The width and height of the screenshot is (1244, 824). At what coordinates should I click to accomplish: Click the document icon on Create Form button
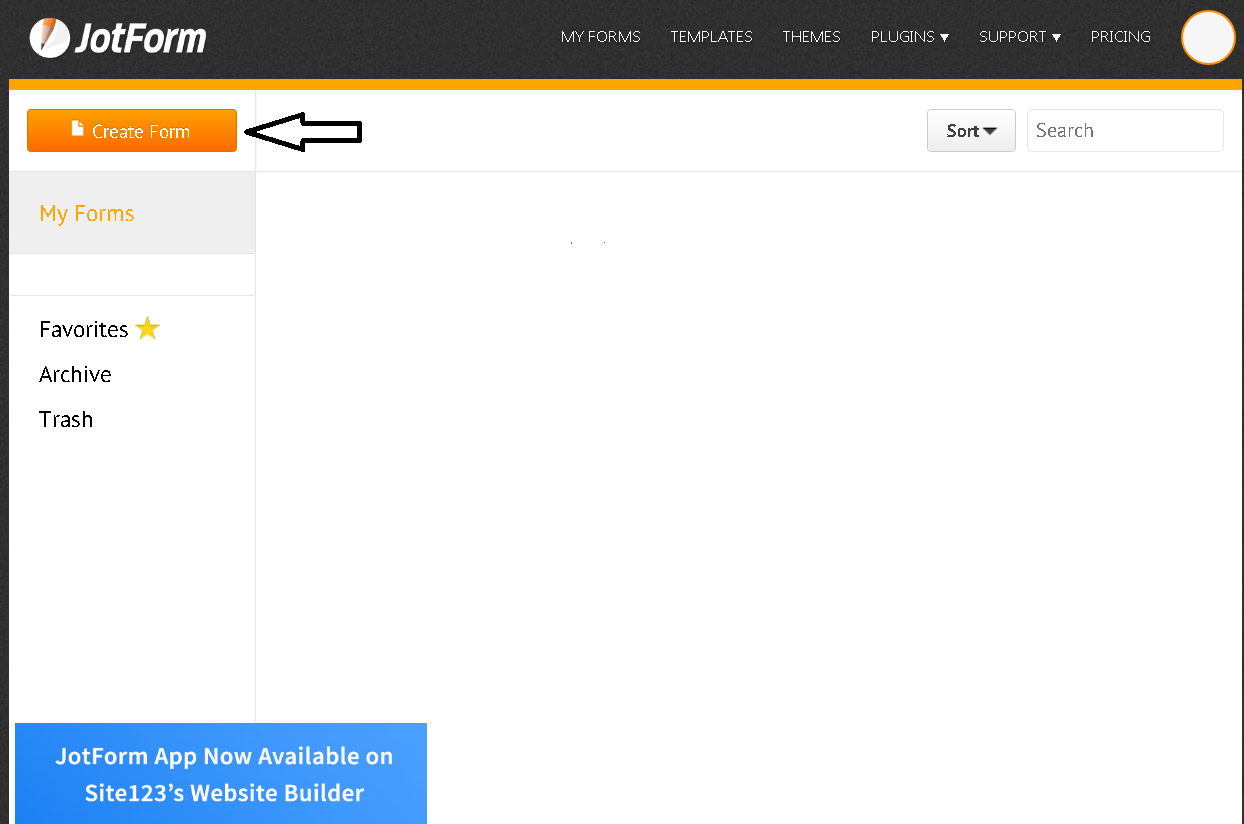tap(76, 129)
